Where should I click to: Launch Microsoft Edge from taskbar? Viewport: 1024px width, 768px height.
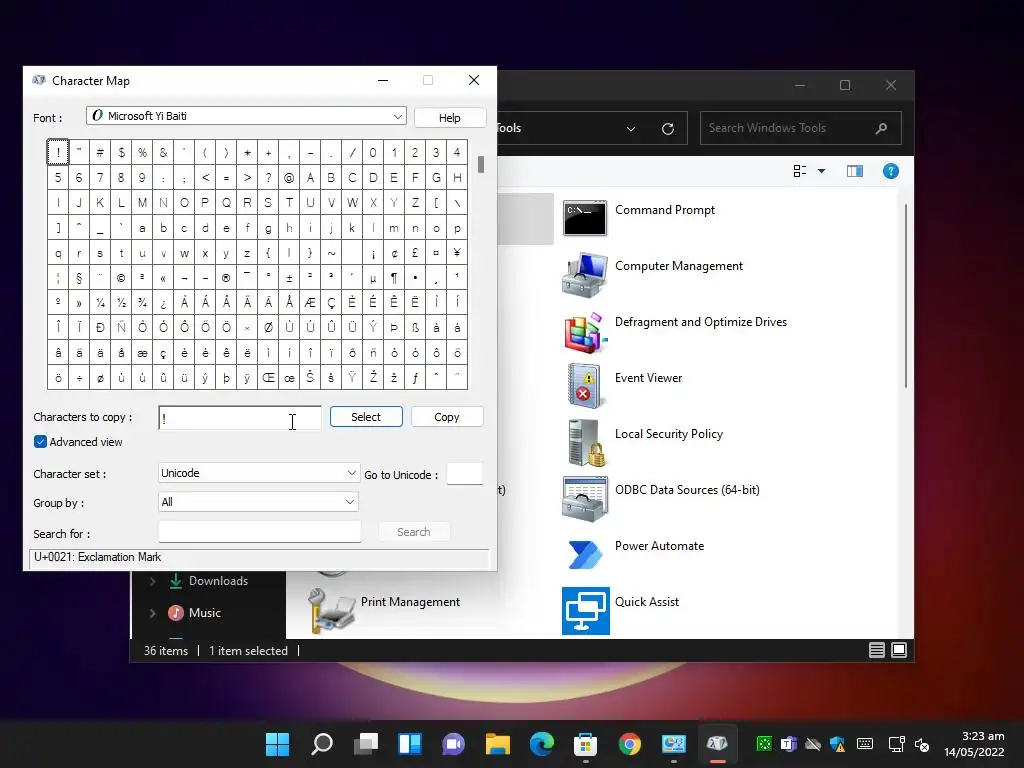click(541, 744)
